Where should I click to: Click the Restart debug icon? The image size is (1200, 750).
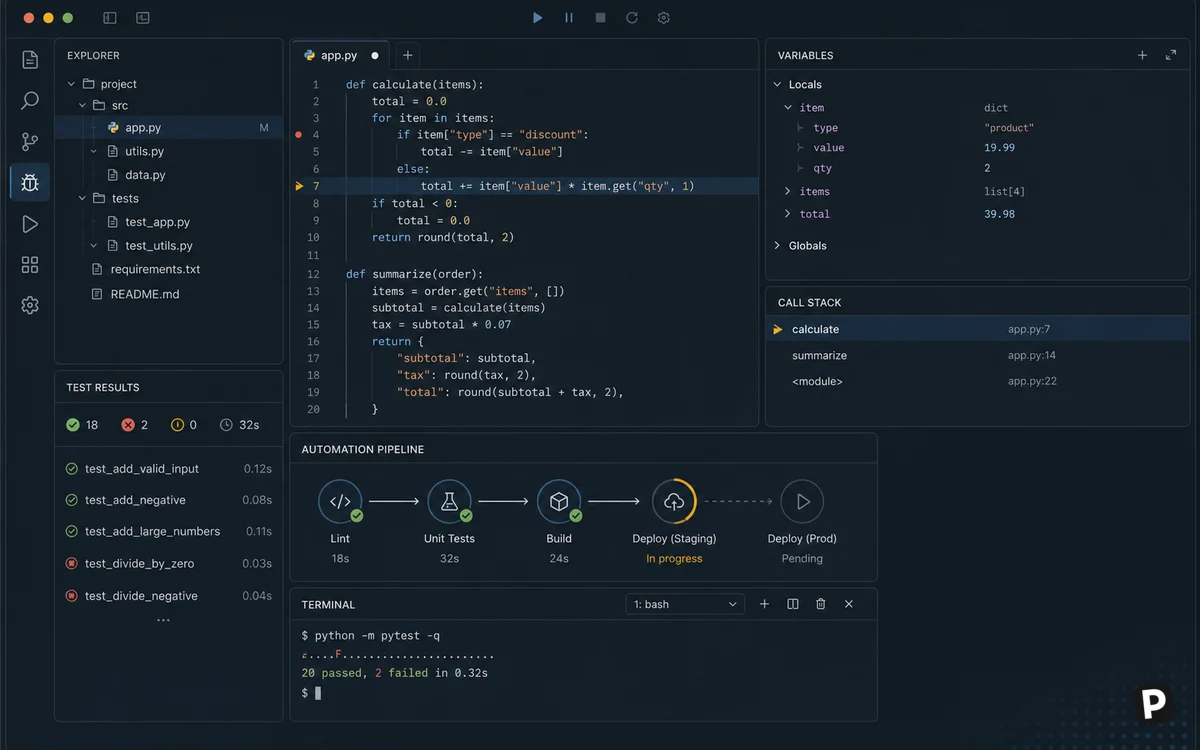tap(632, 18)
